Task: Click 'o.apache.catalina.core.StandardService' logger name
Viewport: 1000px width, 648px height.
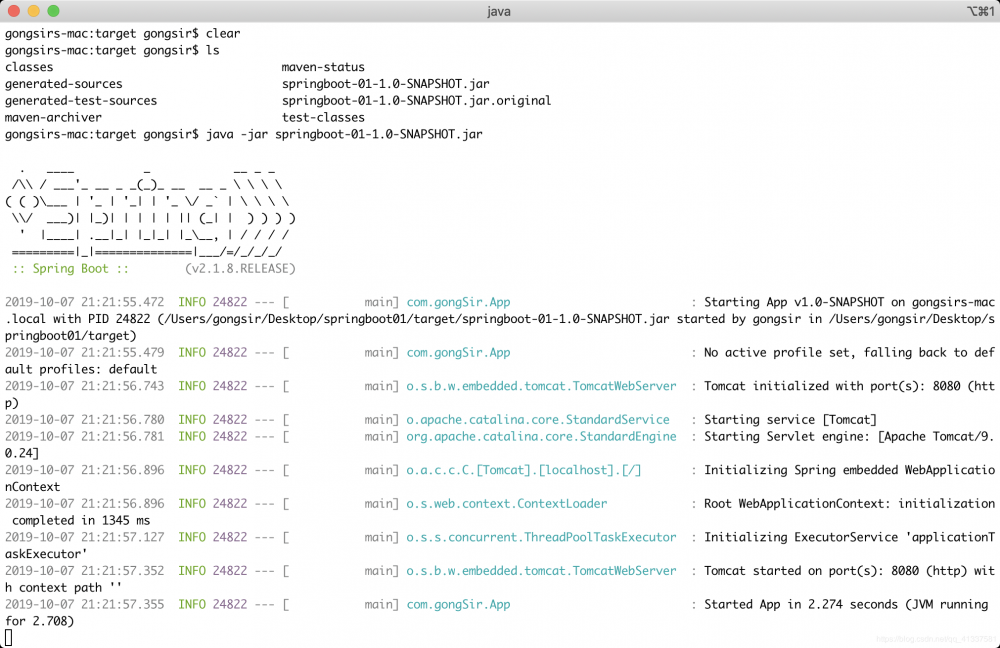Action: pos(538,420)
